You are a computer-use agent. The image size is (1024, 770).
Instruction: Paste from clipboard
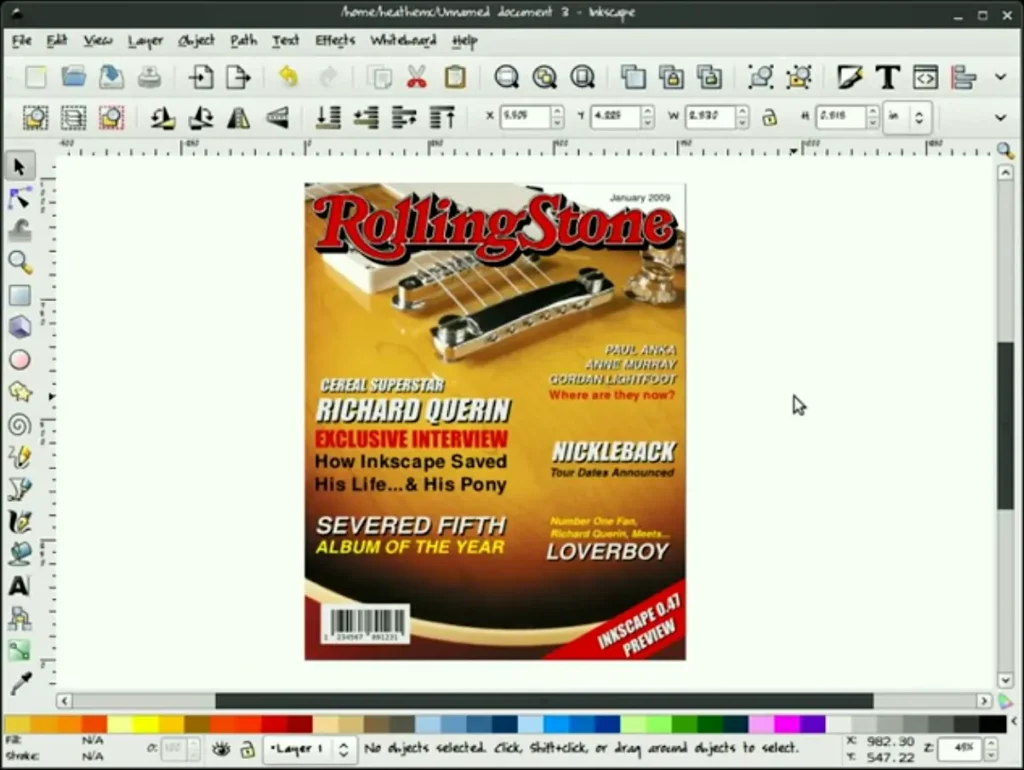pos(455,77)
